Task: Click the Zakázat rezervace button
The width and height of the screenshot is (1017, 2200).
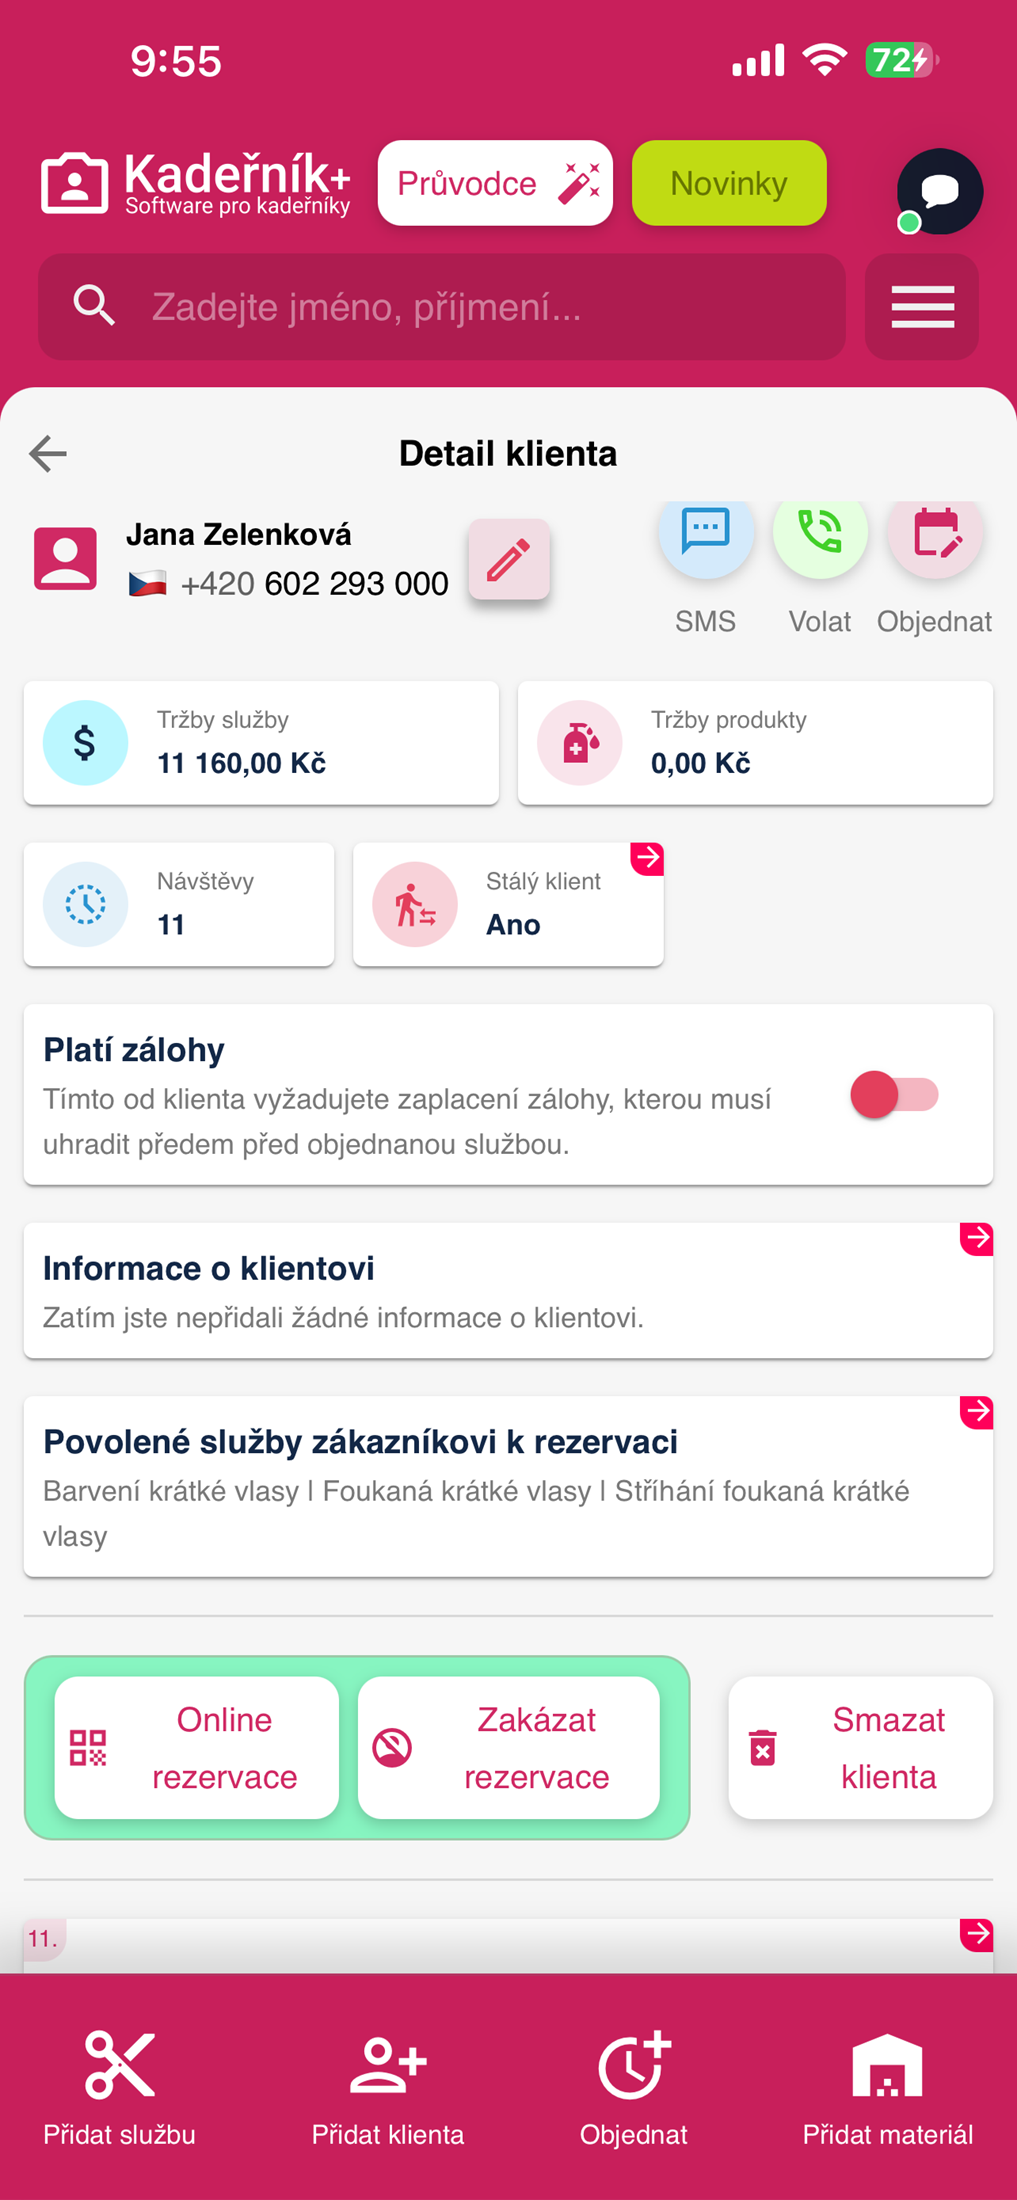Action: pyautogui.click(x=509, y=1748)
